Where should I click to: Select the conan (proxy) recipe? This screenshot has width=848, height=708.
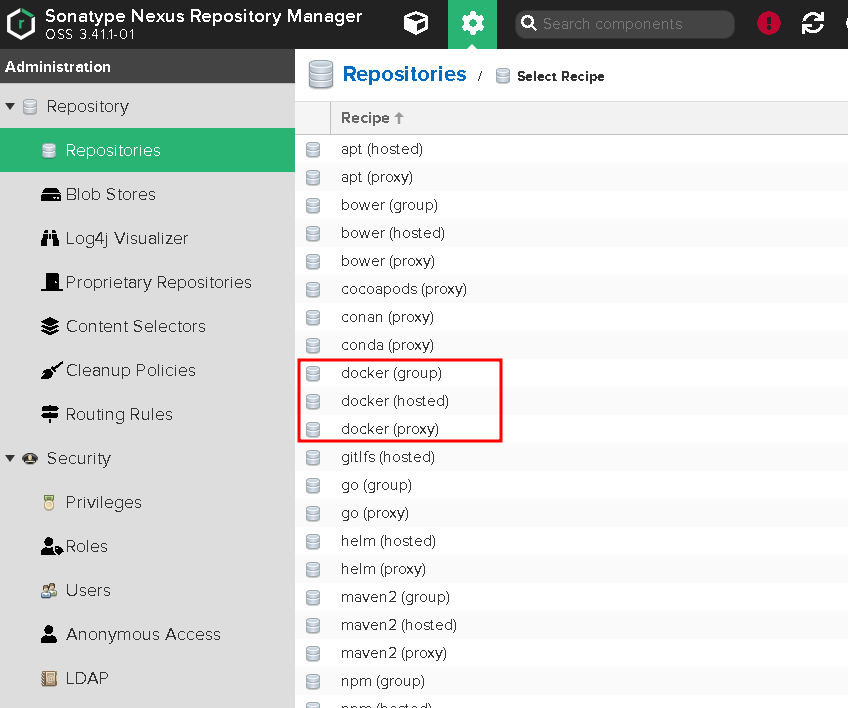click(x=571, y=317)
